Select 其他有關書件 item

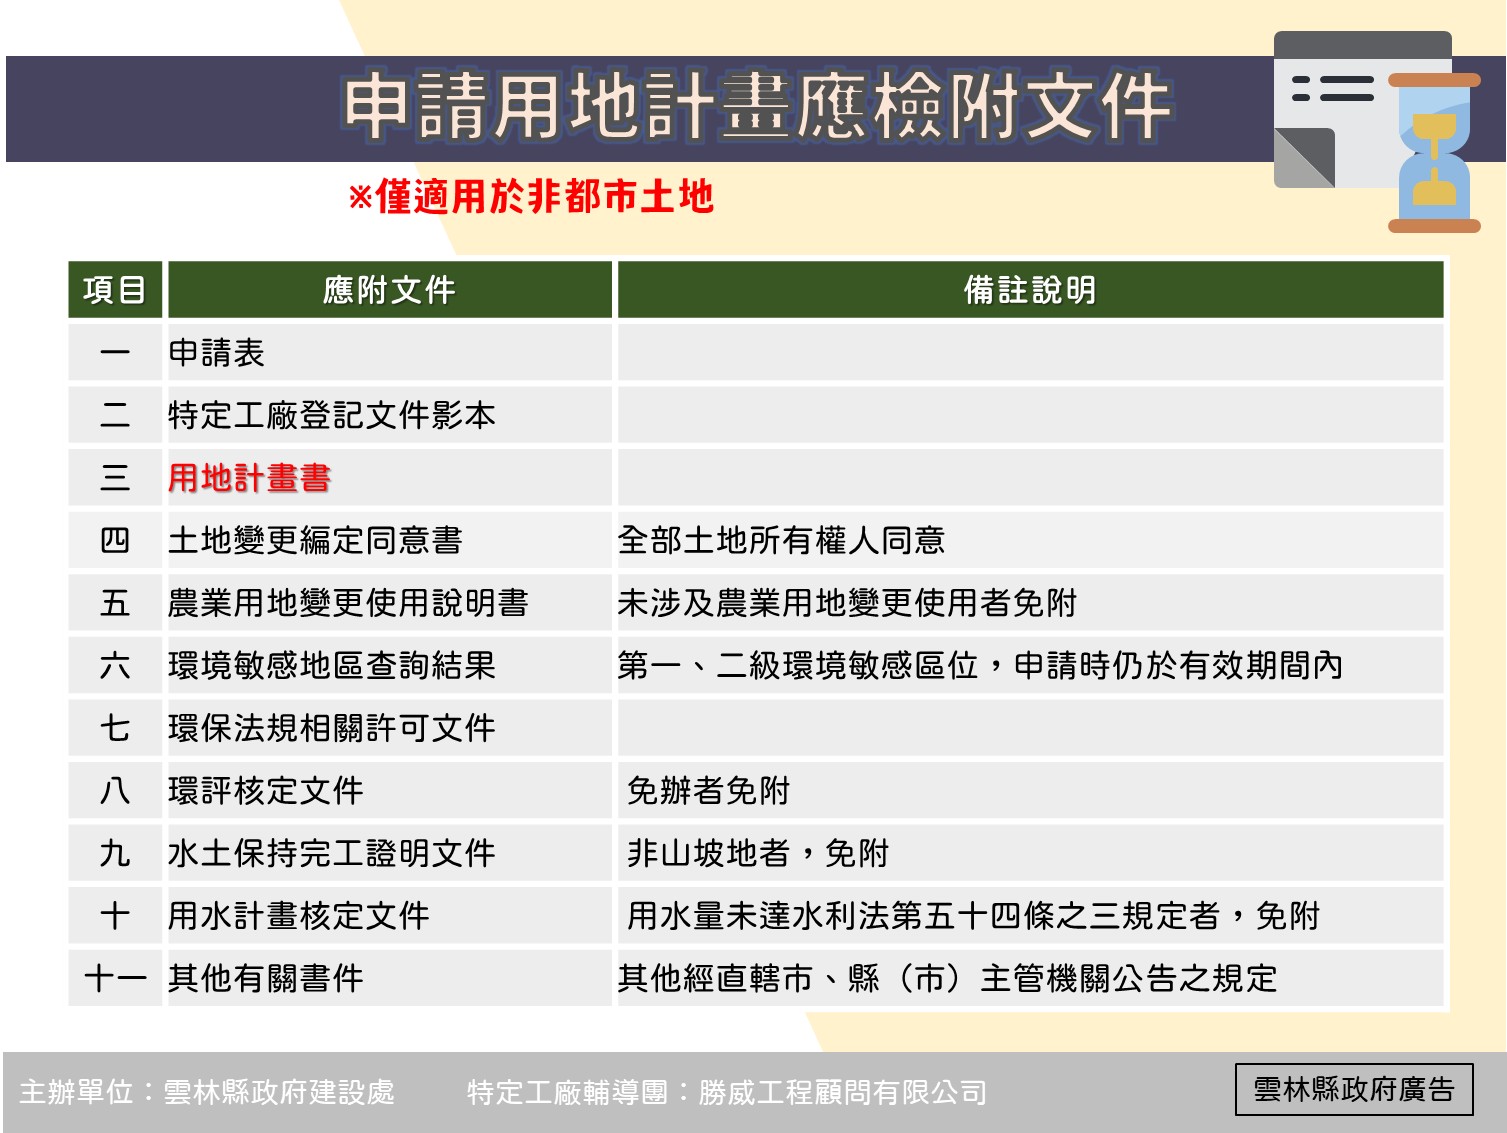click(x=265, y=978)
